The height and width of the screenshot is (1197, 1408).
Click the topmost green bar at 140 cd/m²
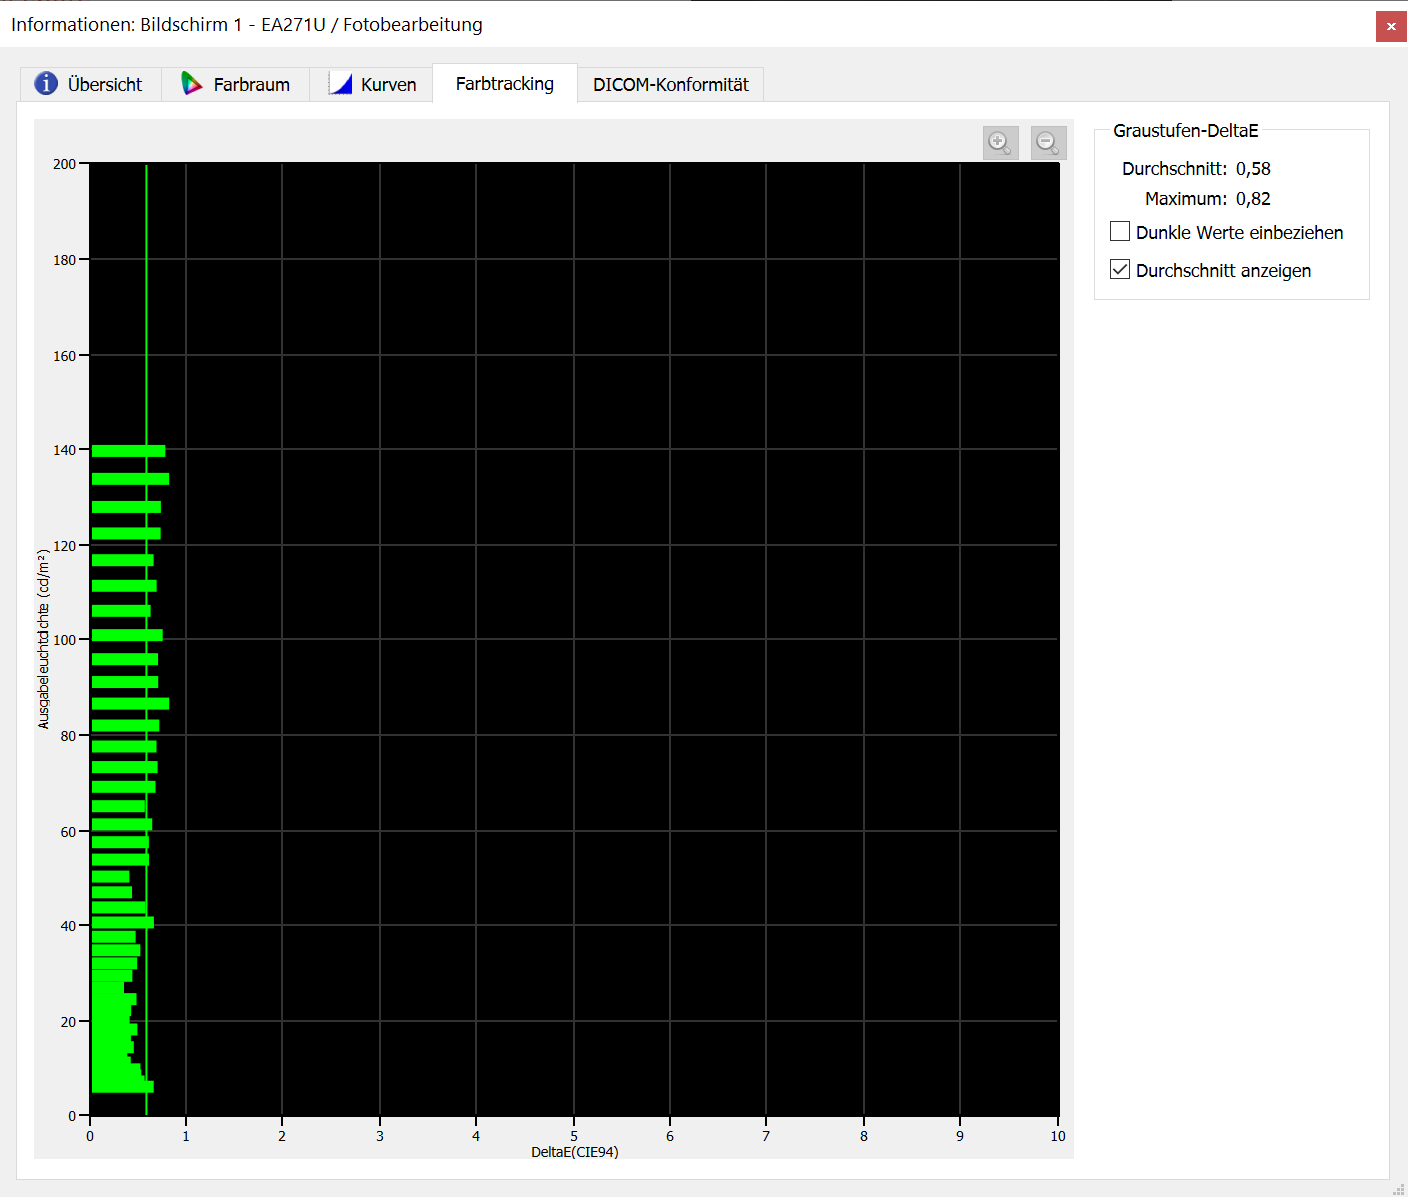[x=128, y=451]
